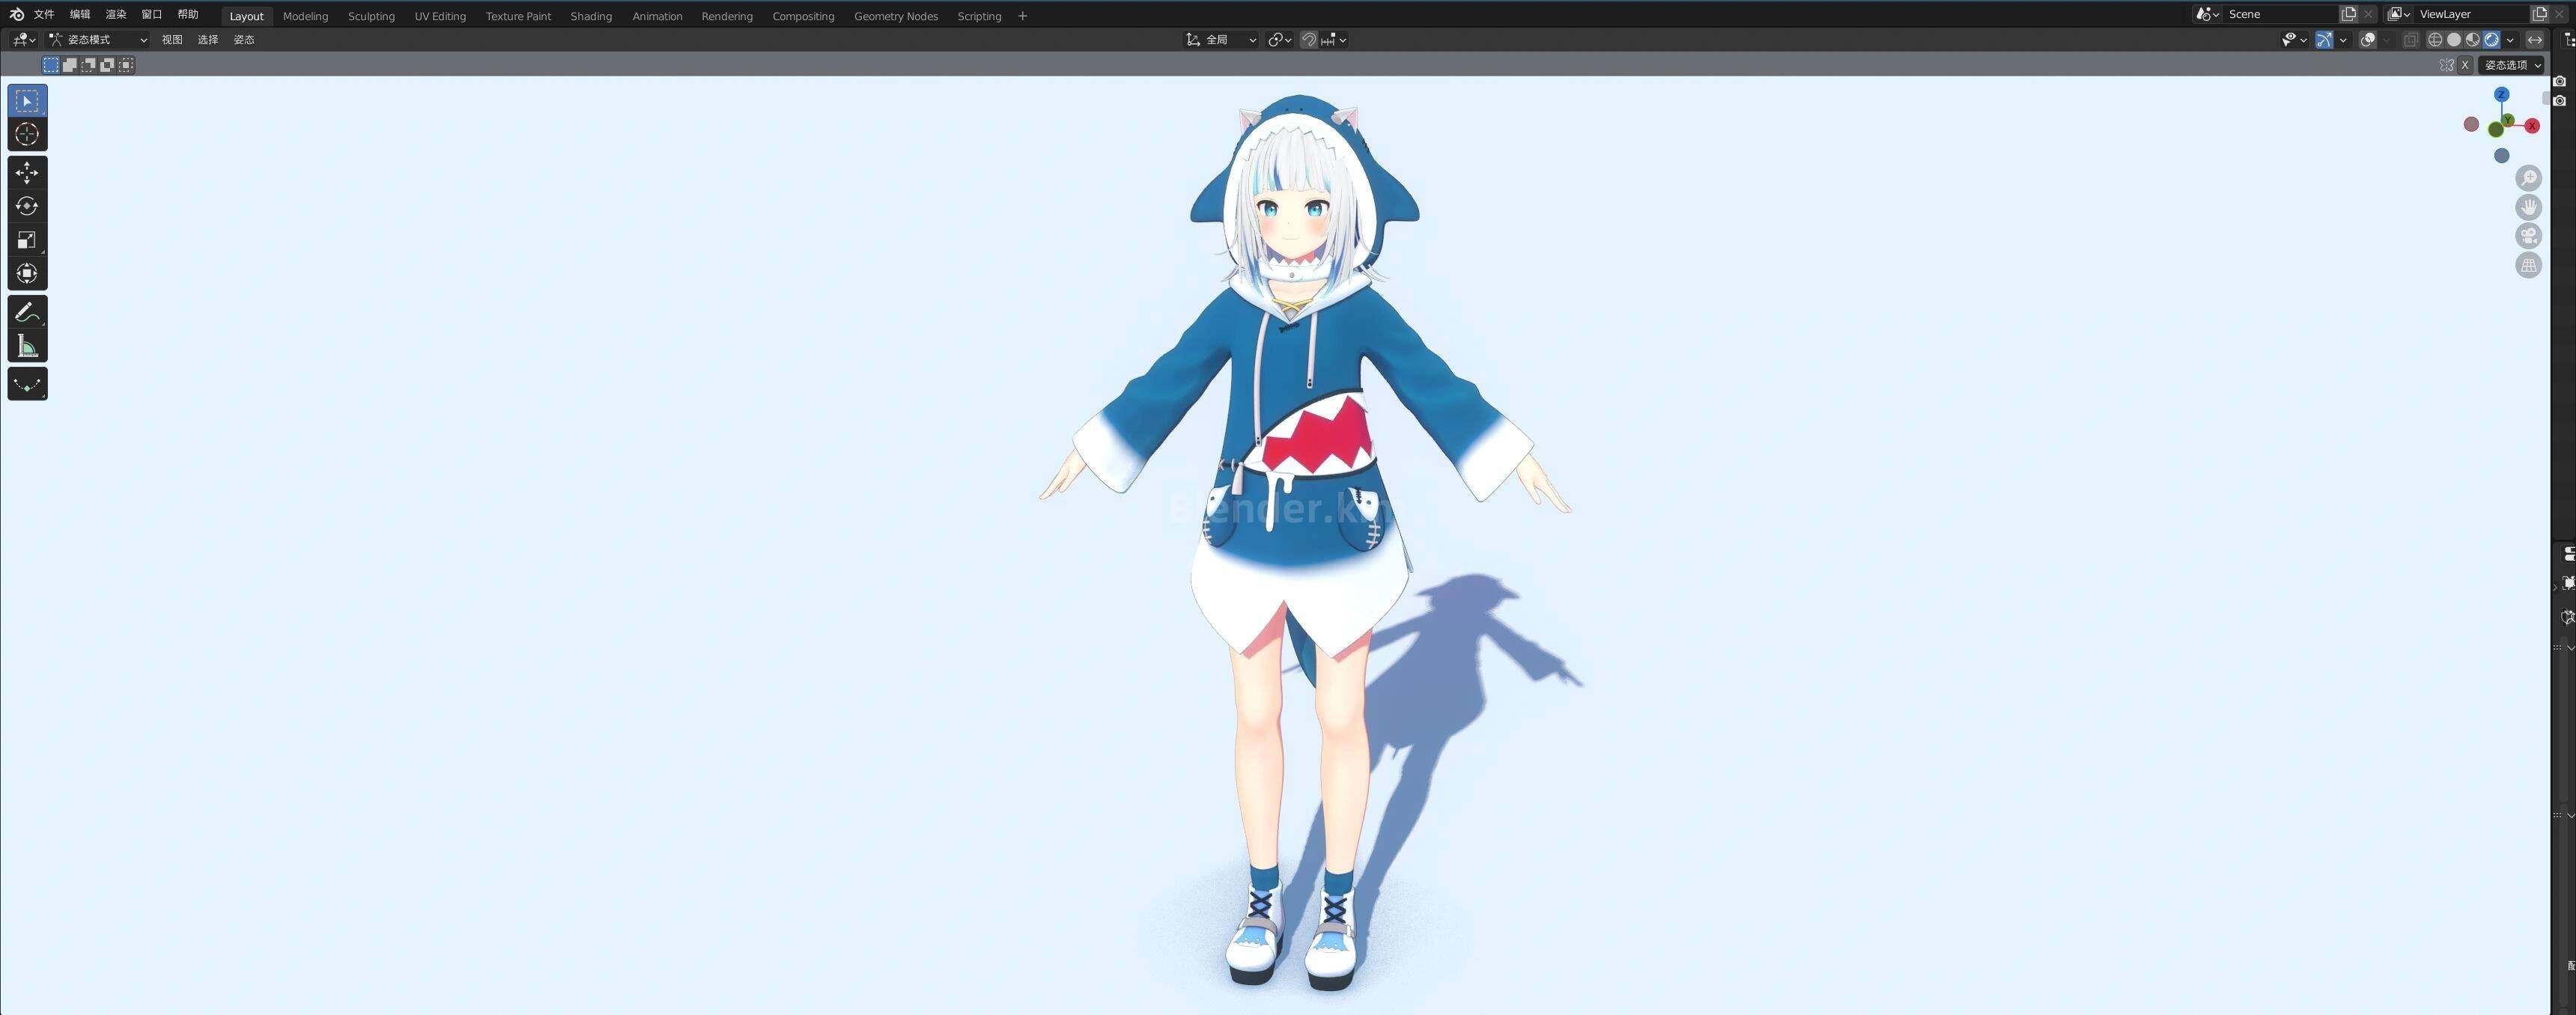Viewport: 2576px width, 1015px height.
Task: Select the Scale tool
Action: [x=27, y=240]
